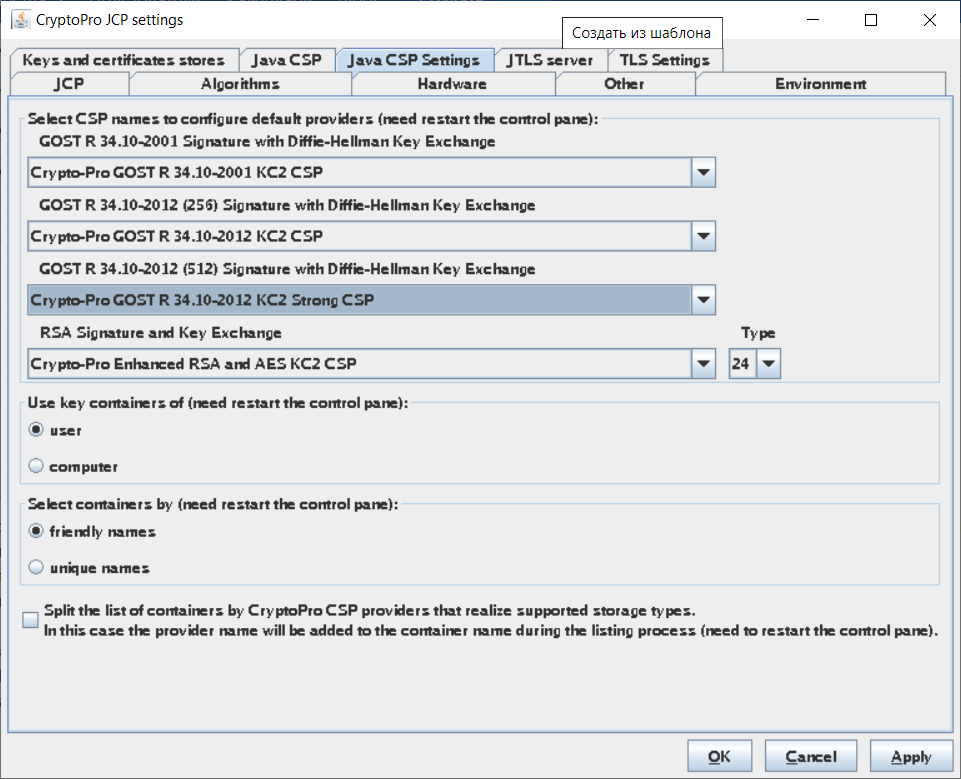Open the Hardware tab

[x=453, y=84]
